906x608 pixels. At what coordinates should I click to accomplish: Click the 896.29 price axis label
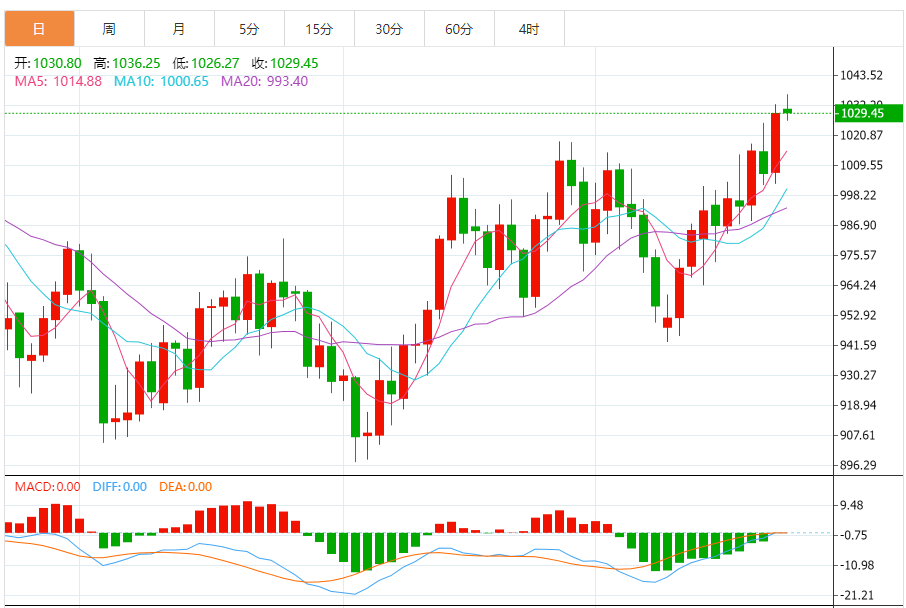pos(857,465)
